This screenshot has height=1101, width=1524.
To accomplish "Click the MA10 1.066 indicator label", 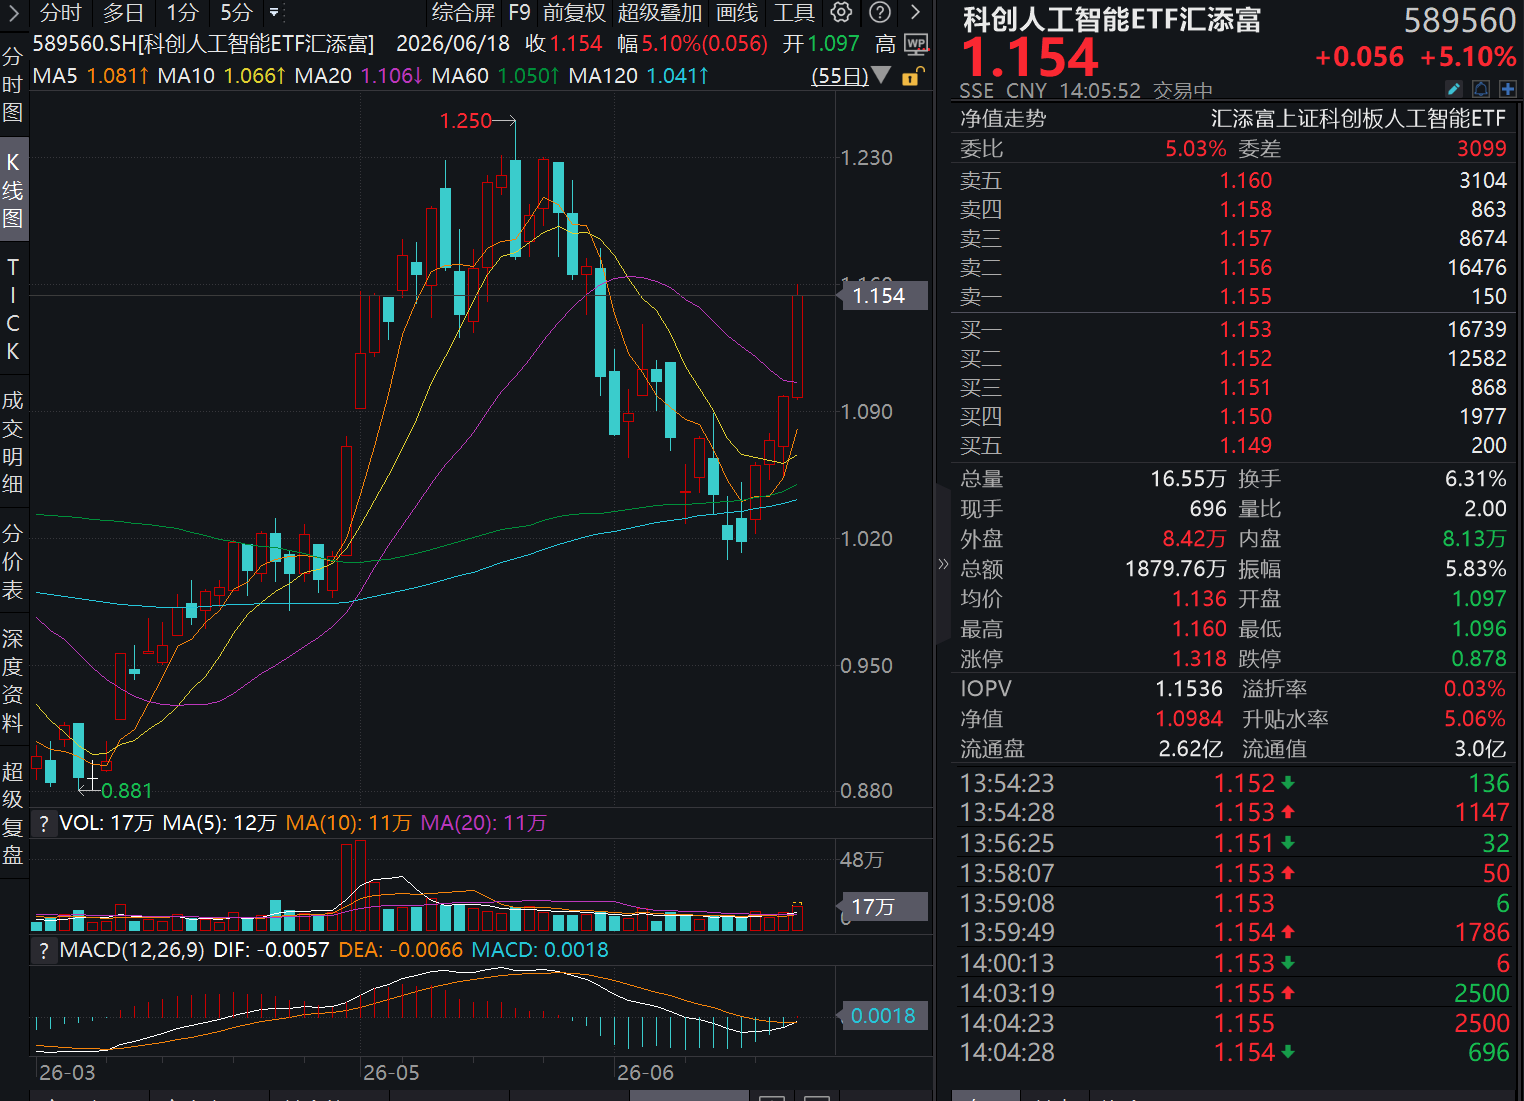I will coord(222,75).
